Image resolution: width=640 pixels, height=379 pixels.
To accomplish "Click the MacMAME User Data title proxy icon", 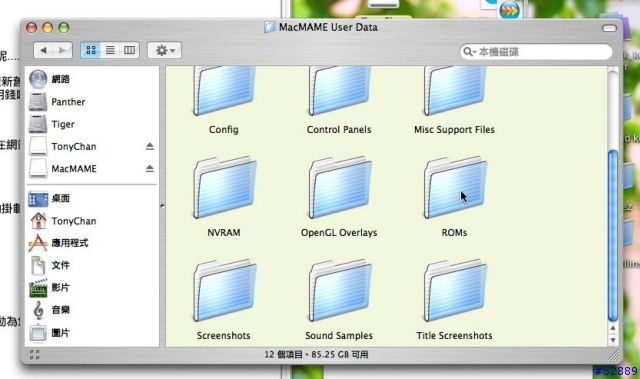I will [x=269, y=27].
